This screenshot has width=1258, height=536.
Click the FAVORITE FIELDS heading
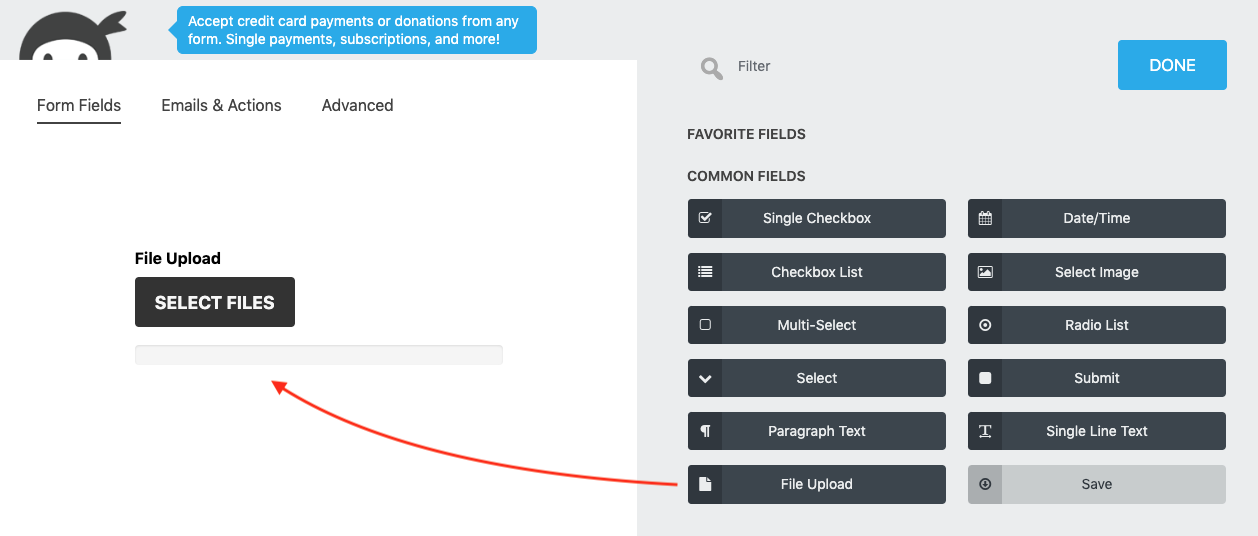tap(746, 134)
